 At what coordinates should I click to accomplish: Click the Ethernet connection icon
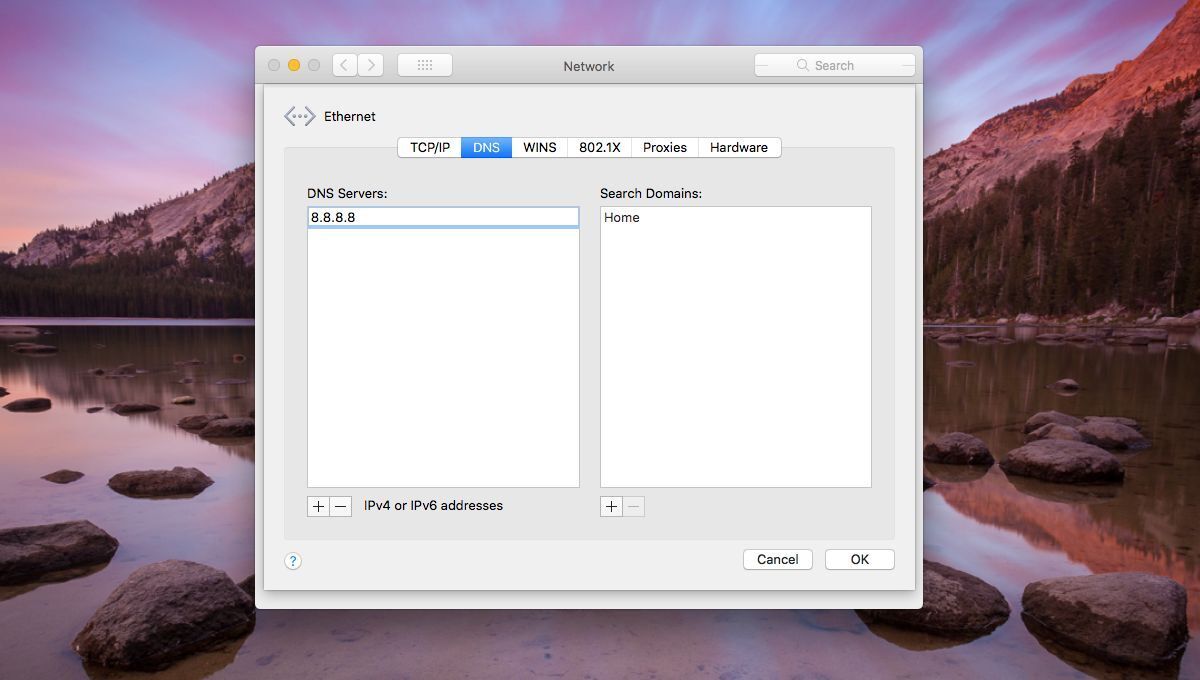[299, 116]
